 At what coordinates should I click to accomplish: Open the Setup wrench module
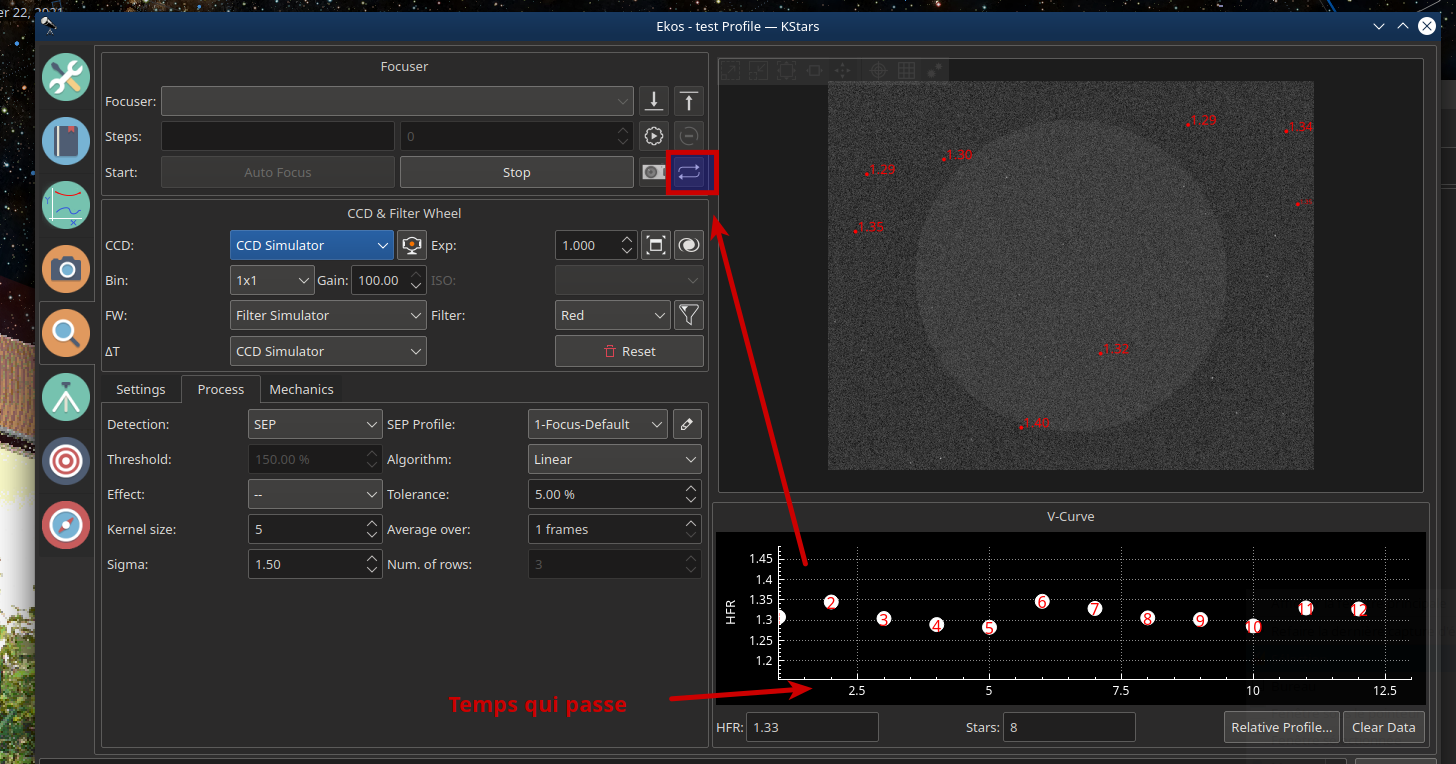coord(66,77)
